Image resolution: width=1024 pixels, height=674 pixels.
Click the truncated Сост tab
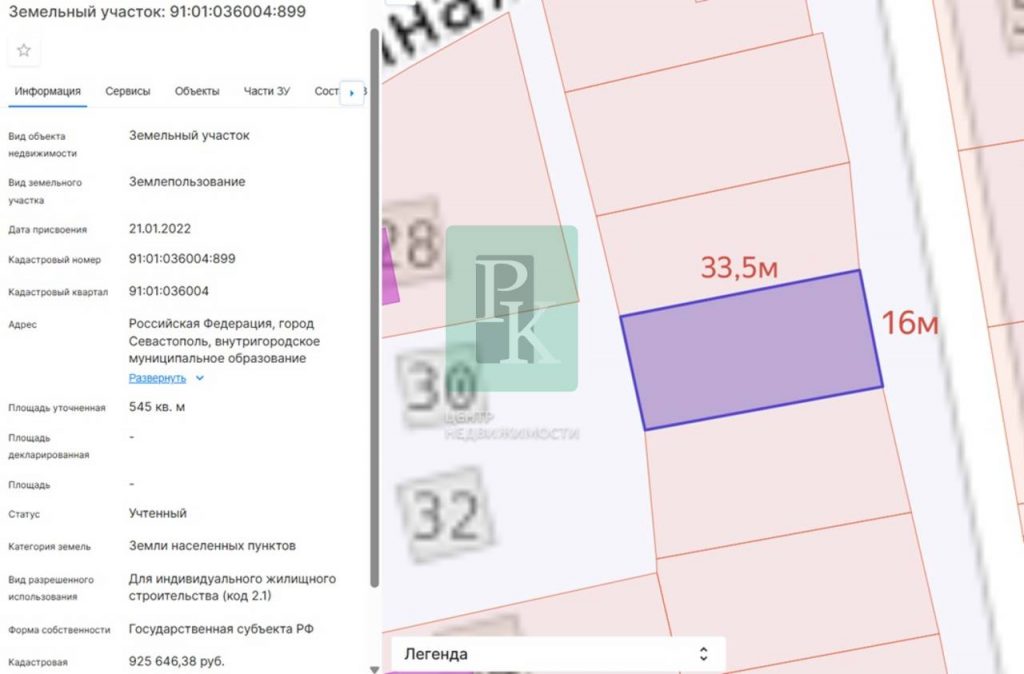click(x=326, y=91)
